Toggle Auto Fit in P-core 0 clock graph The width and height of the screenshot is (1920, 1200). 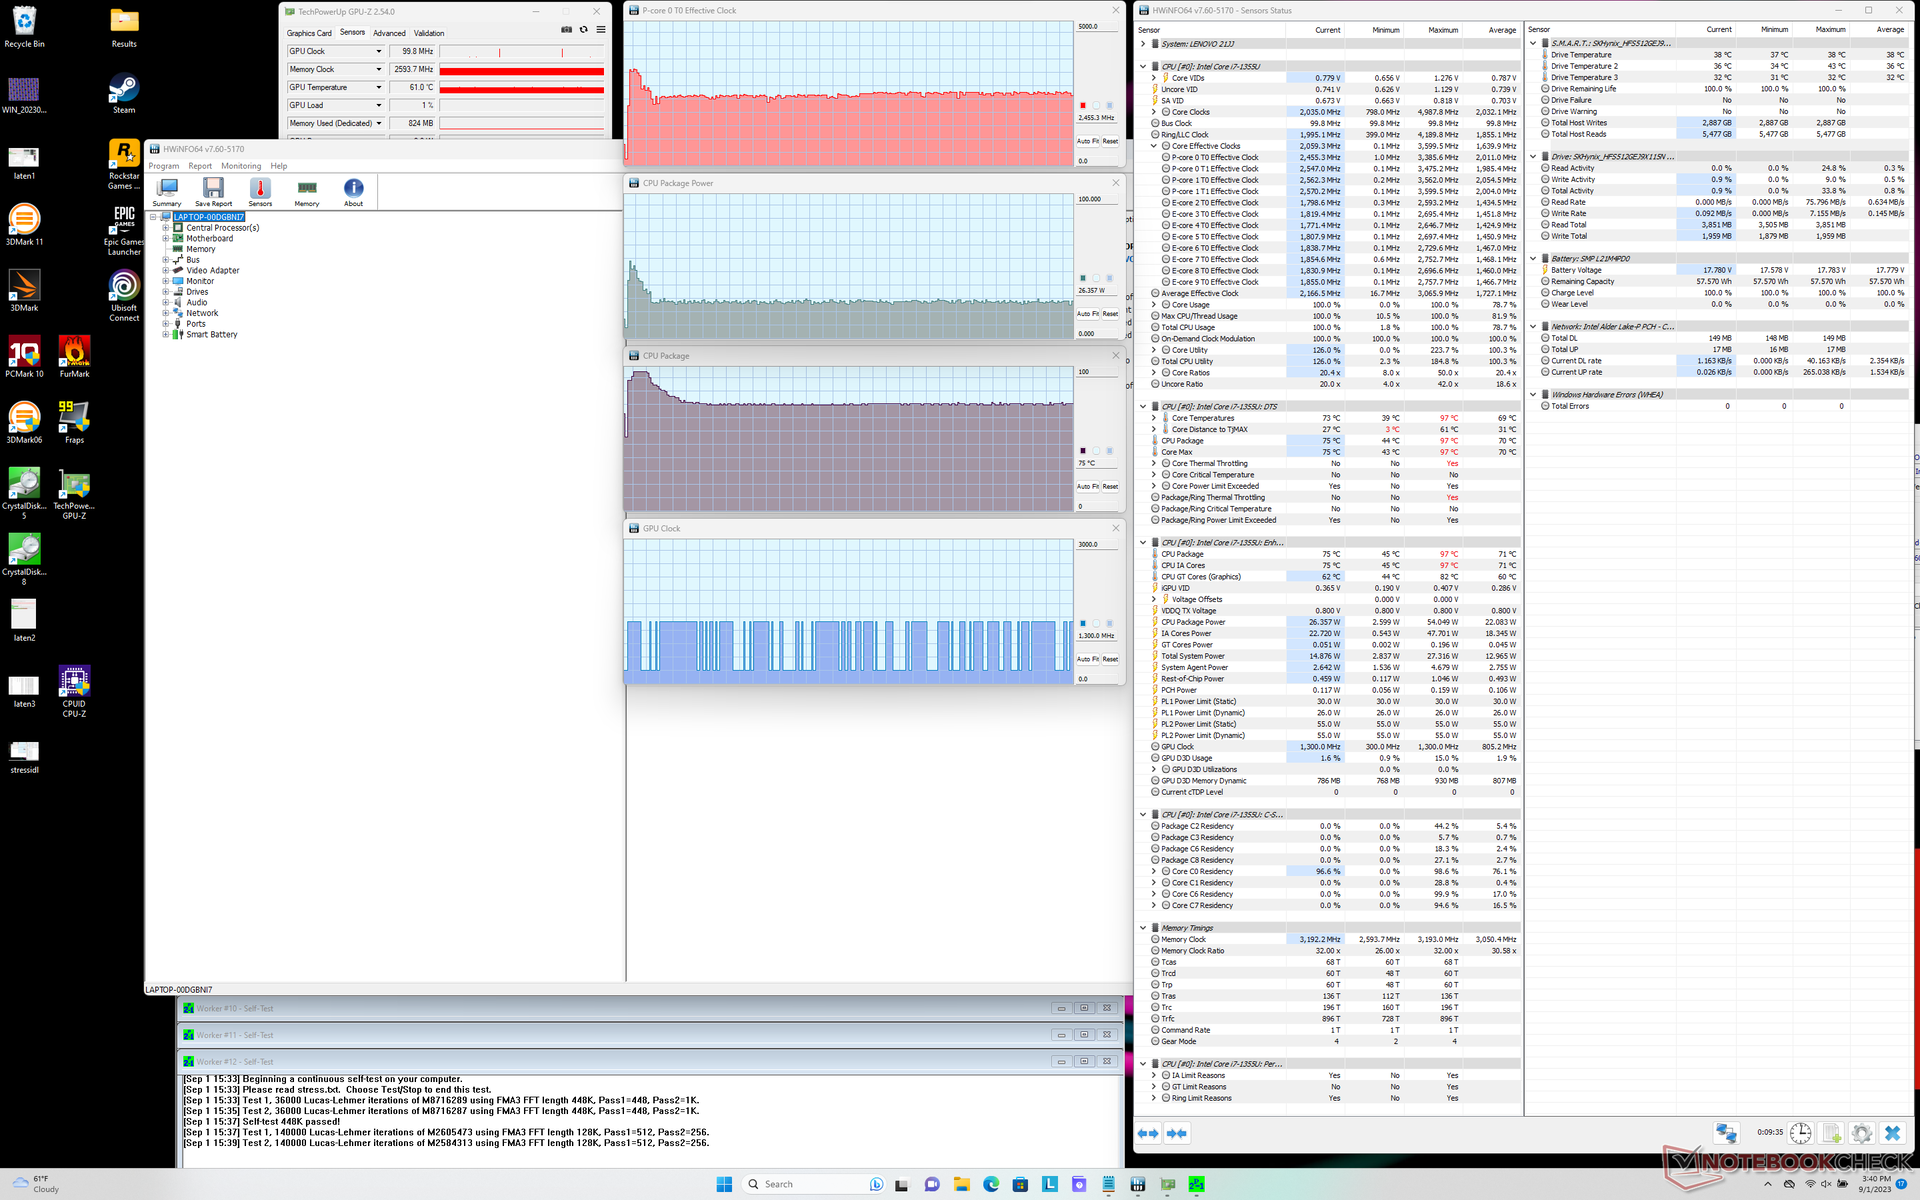tap(1088, 141)
